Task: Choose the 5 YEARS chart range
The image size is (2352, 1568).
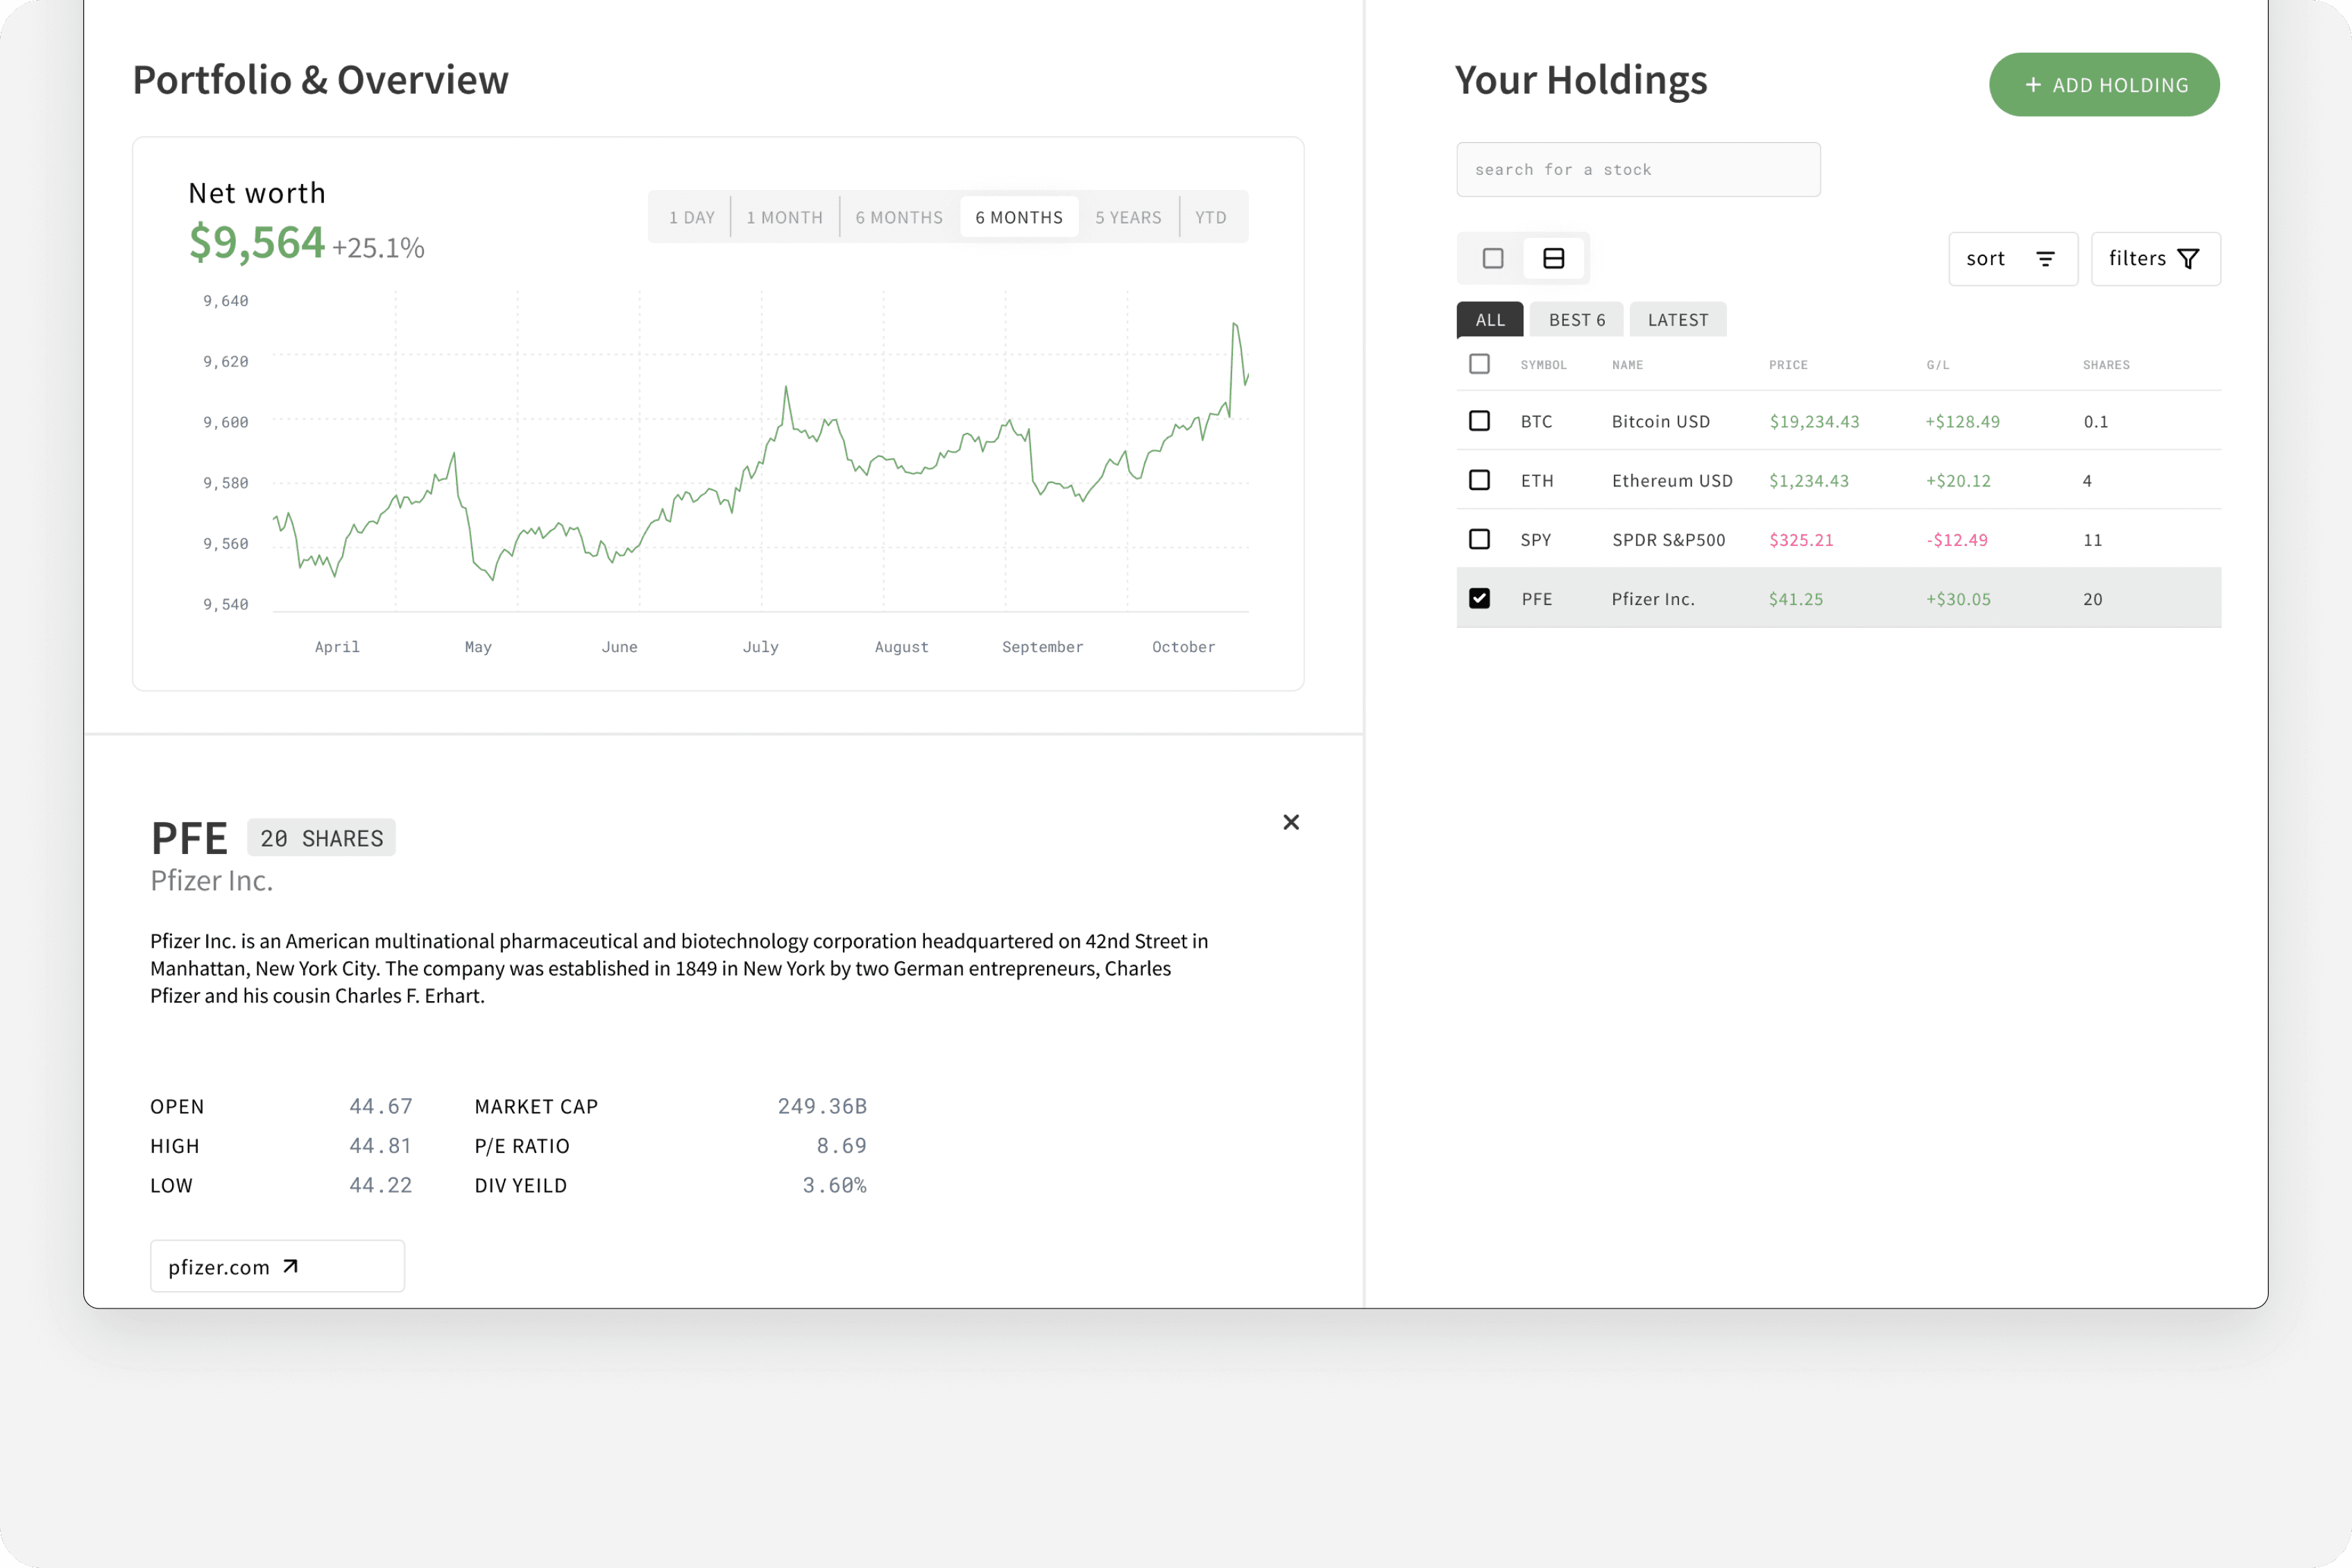Action: (1128, 217)
